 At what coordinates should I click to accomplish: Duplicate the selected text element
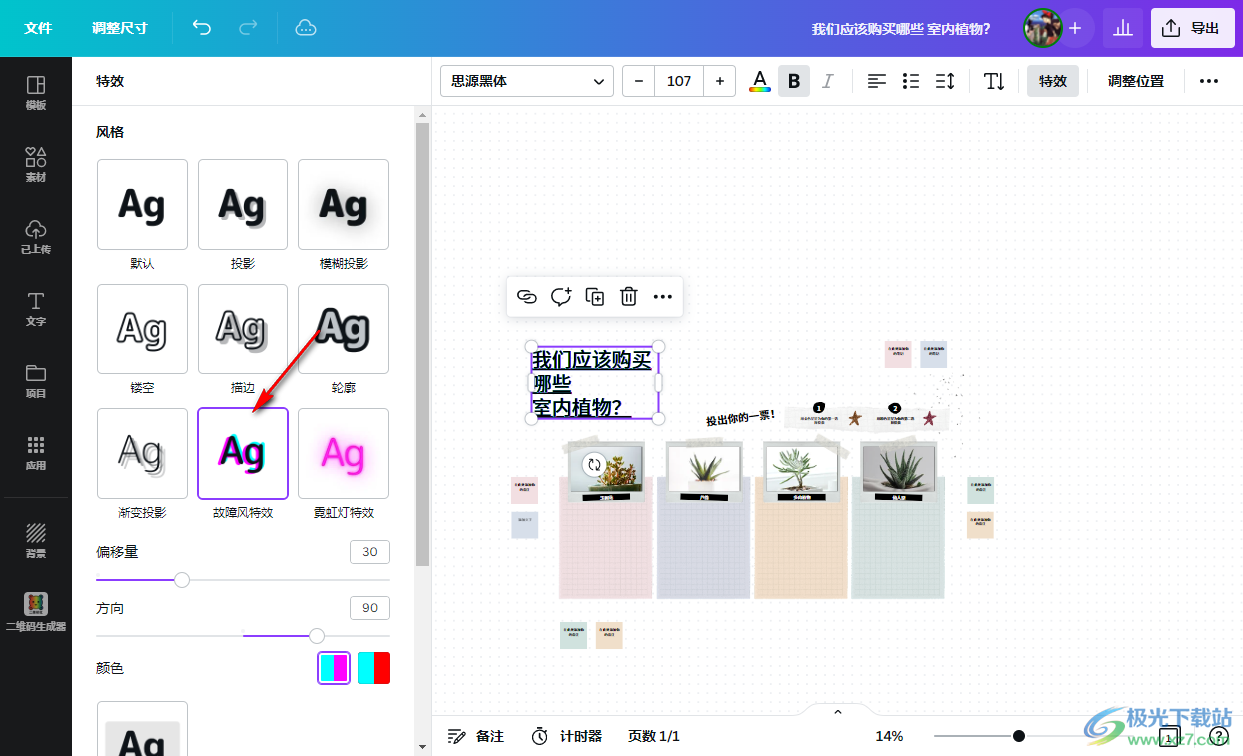click(x=595, y=296)
